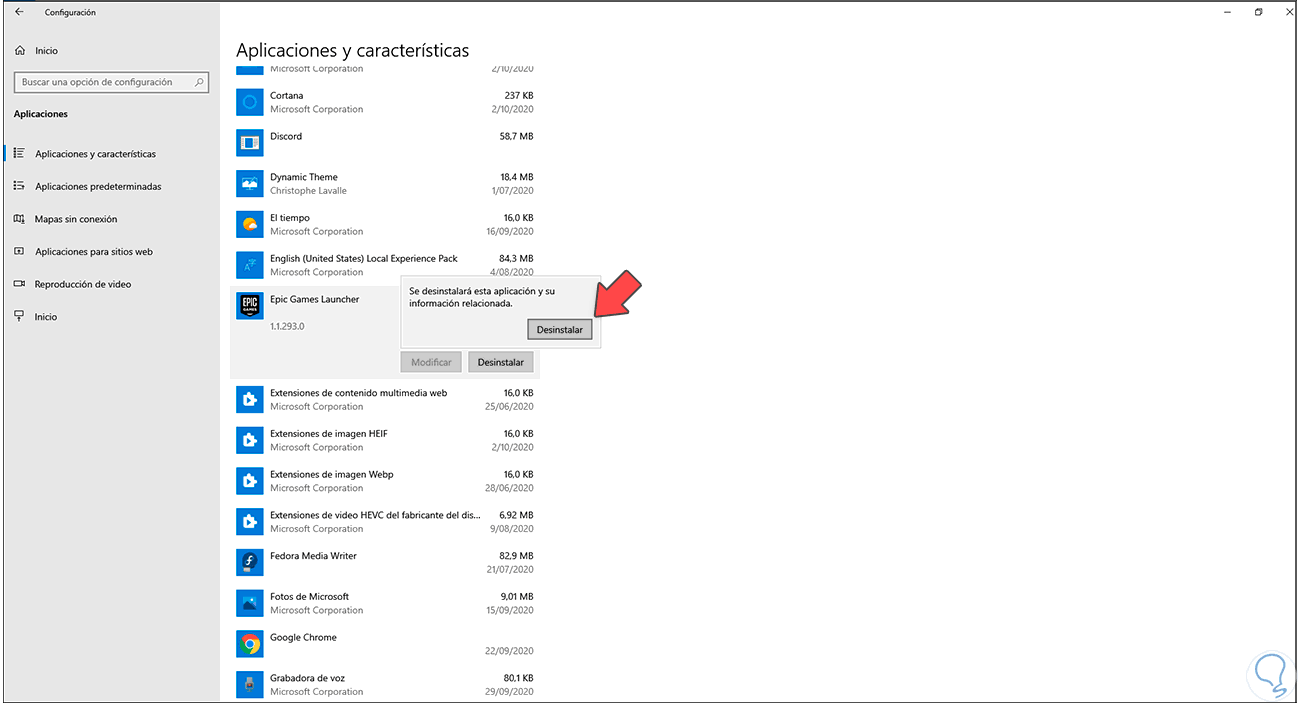Select English (United States) Local Experience Pack
This screenshot has height=703, width=1300.
(x=364, y=258)
